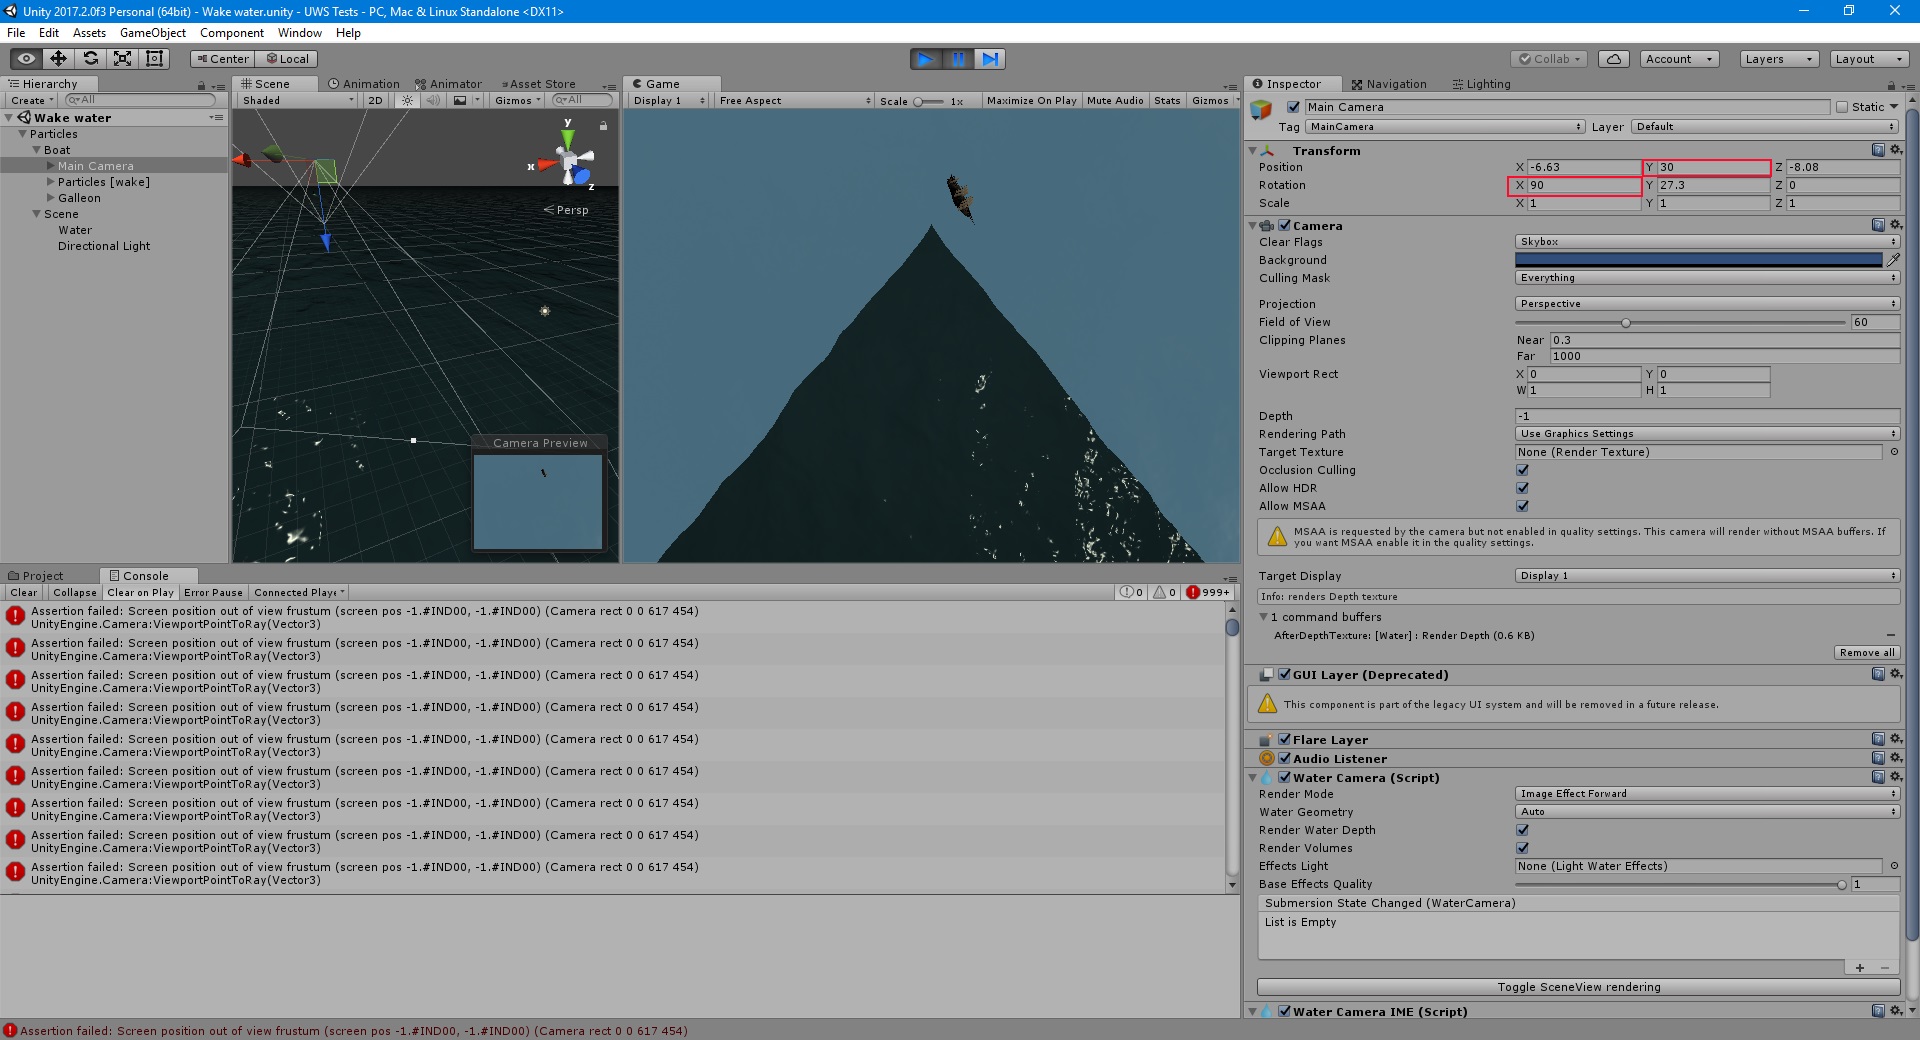The width and height of the screenshot is (1920, 1040).
Task: Click the Background color swatch
Action: (x=1697, y=260)
